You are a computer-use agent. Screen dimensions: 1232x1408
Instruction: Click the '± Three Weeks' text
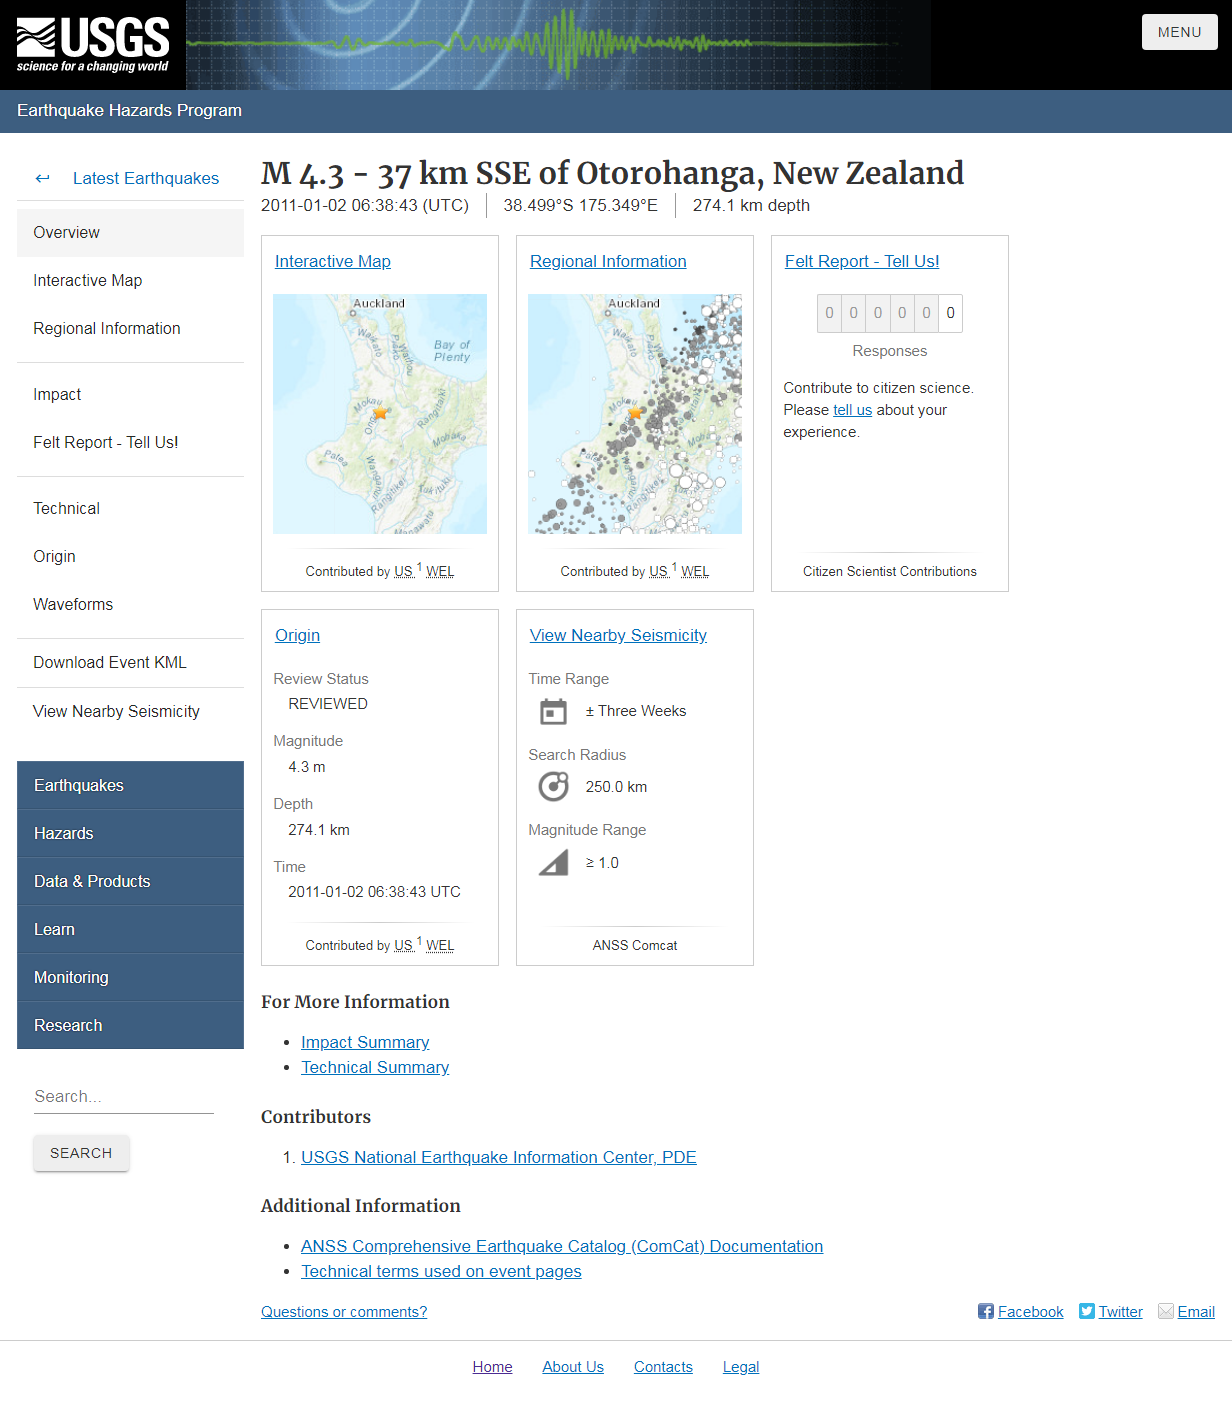pos(636,711)
